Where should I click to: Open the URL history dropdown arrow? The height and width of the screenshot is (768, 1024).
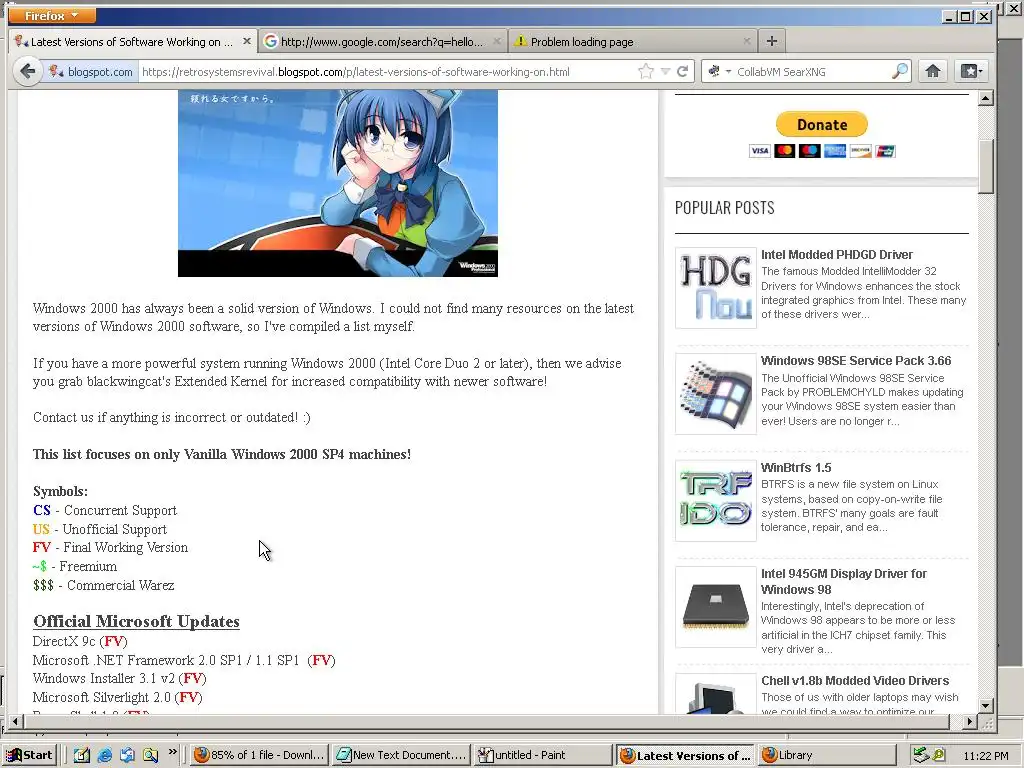pos(665,71)
